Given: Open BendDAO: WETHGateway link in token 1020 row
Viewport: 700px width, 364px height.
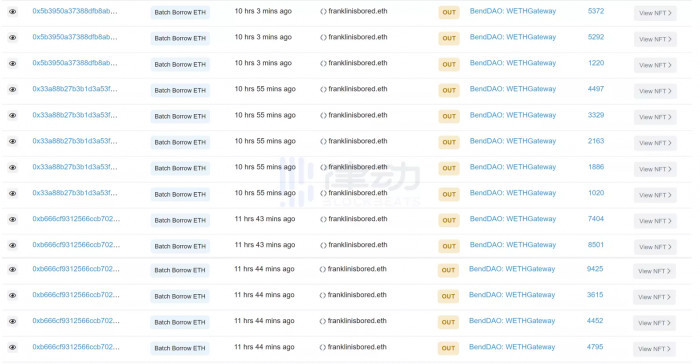Looking at the screenshot, I should tap(512, 193).
